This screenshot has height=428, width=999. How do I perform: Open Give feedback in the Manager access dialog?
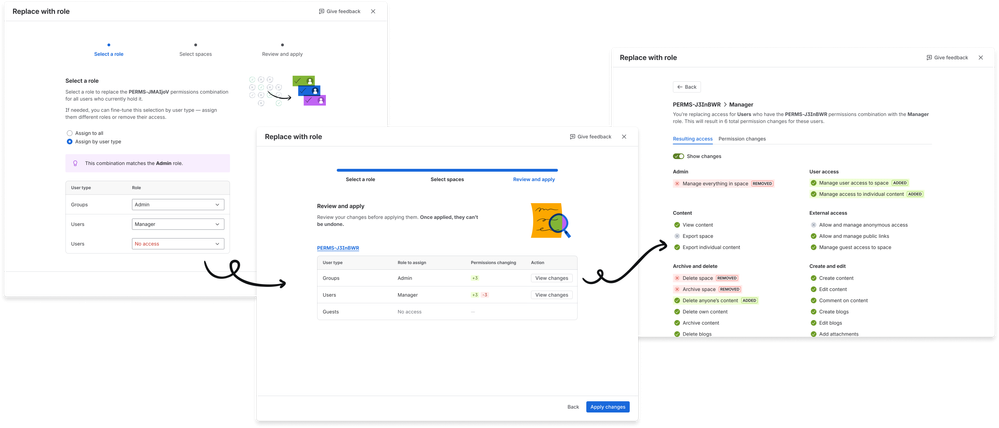click(x=947, y=57)
